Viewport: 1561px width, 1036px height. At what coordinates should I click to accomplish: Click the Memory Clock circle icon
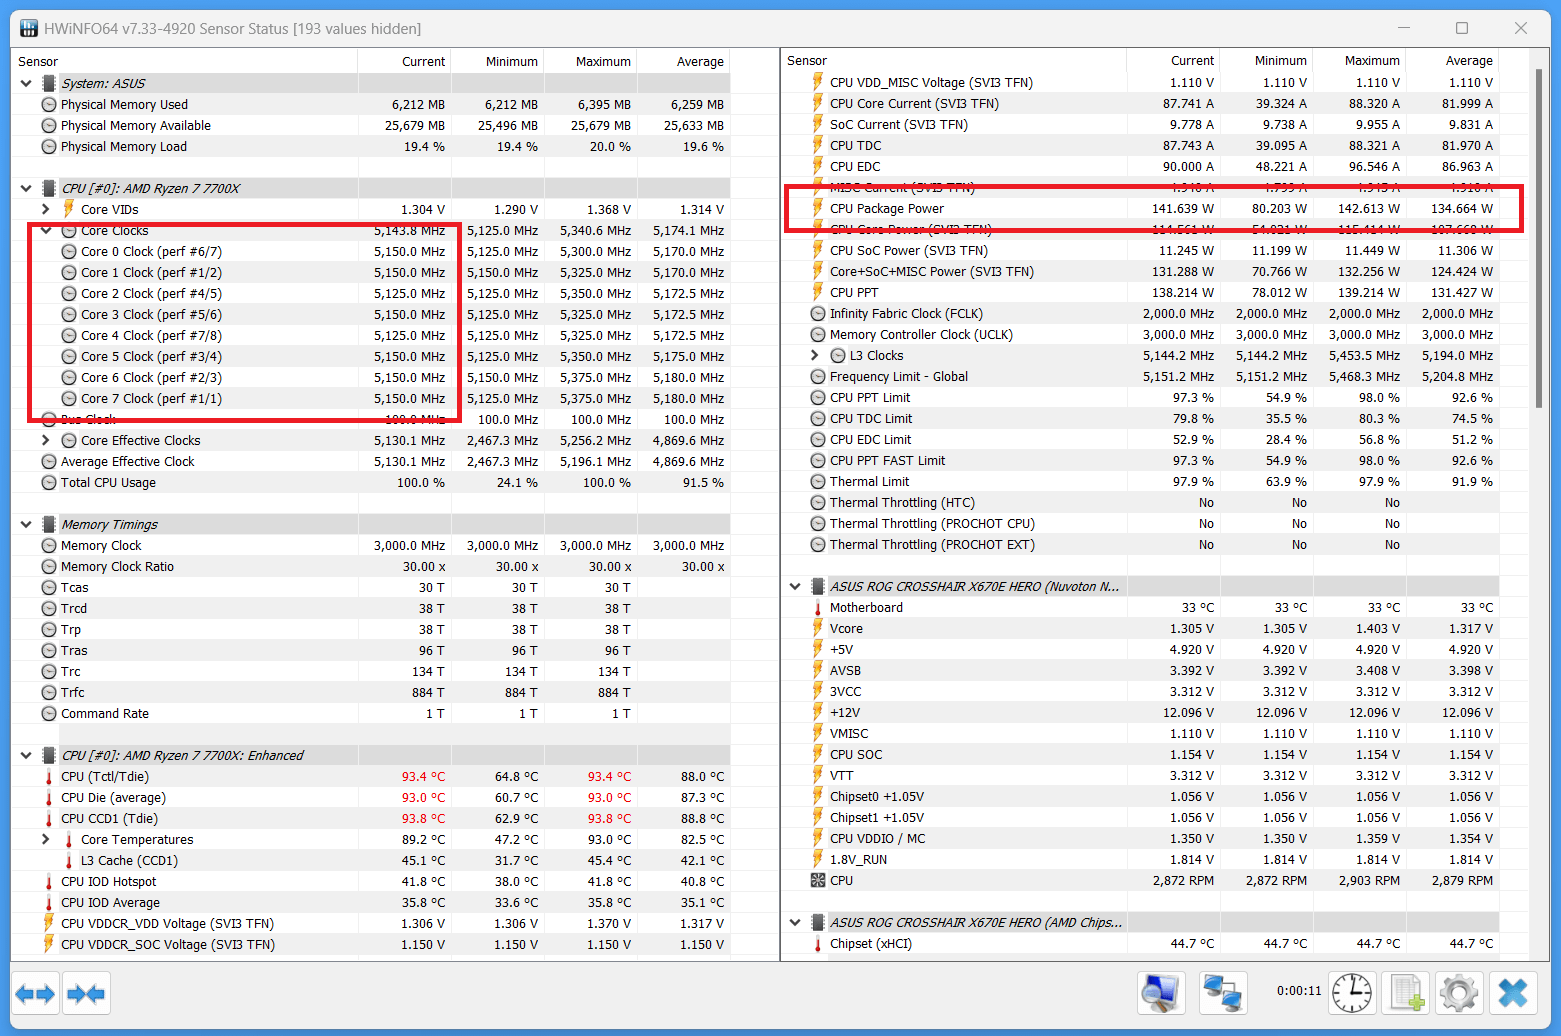tap(49, 546)
